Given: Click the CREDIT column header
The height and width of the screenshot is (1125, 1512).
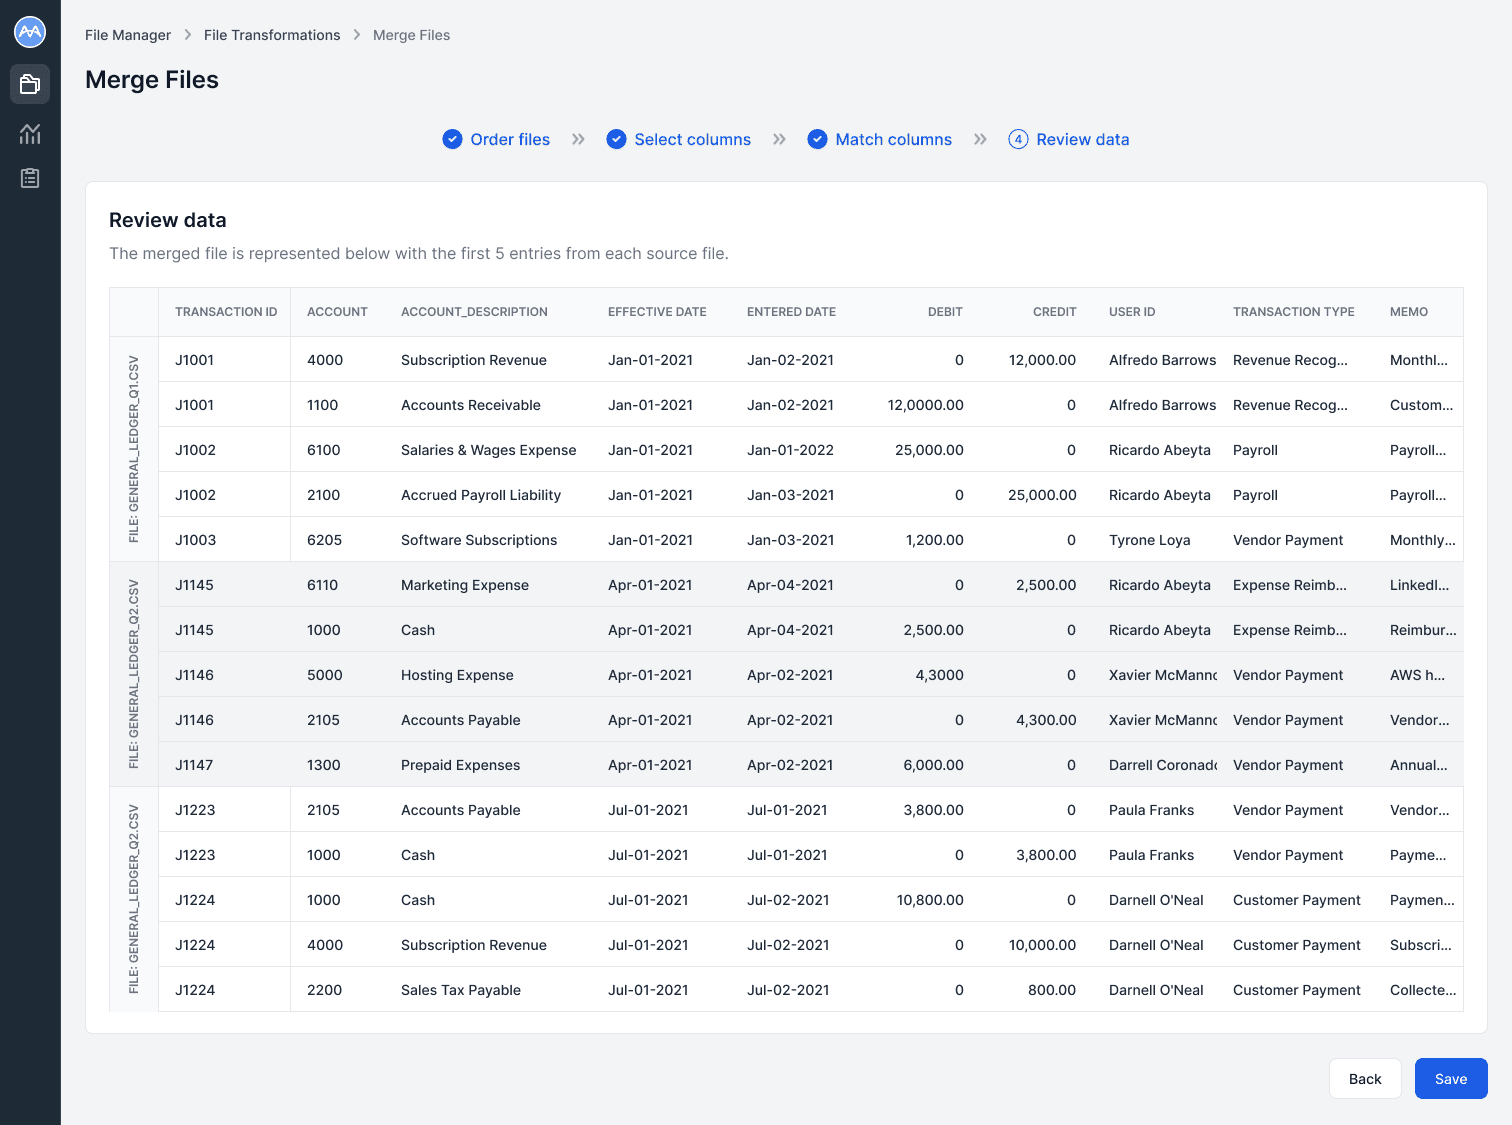Looking at the screenshot, I should point(1054,312).
